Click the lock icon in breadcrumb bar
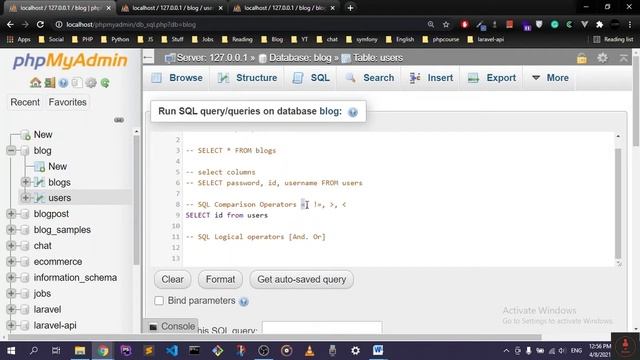This screenshot has width=640, height=360. (582, 58)
